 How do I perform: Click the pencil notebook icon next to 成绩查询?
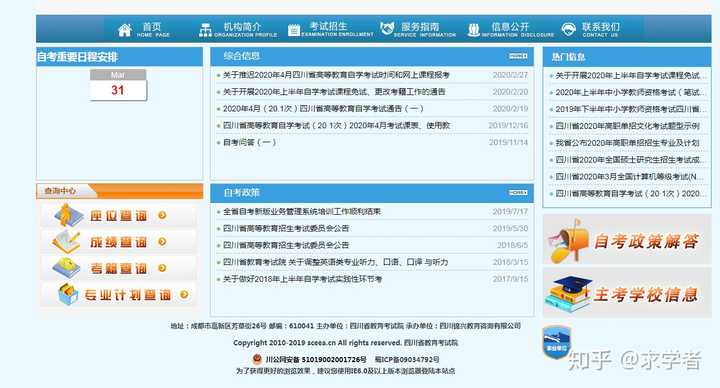pos(66,242)
